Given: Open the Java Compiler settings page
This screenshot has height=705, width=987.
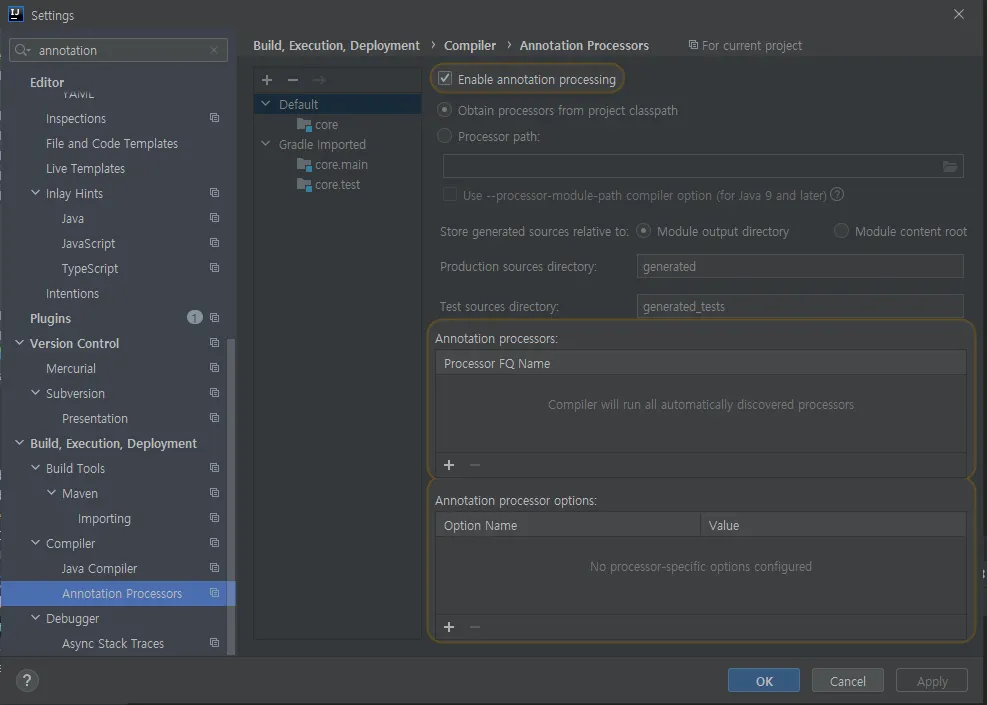Looking at the screenshot, I should 99,568.
